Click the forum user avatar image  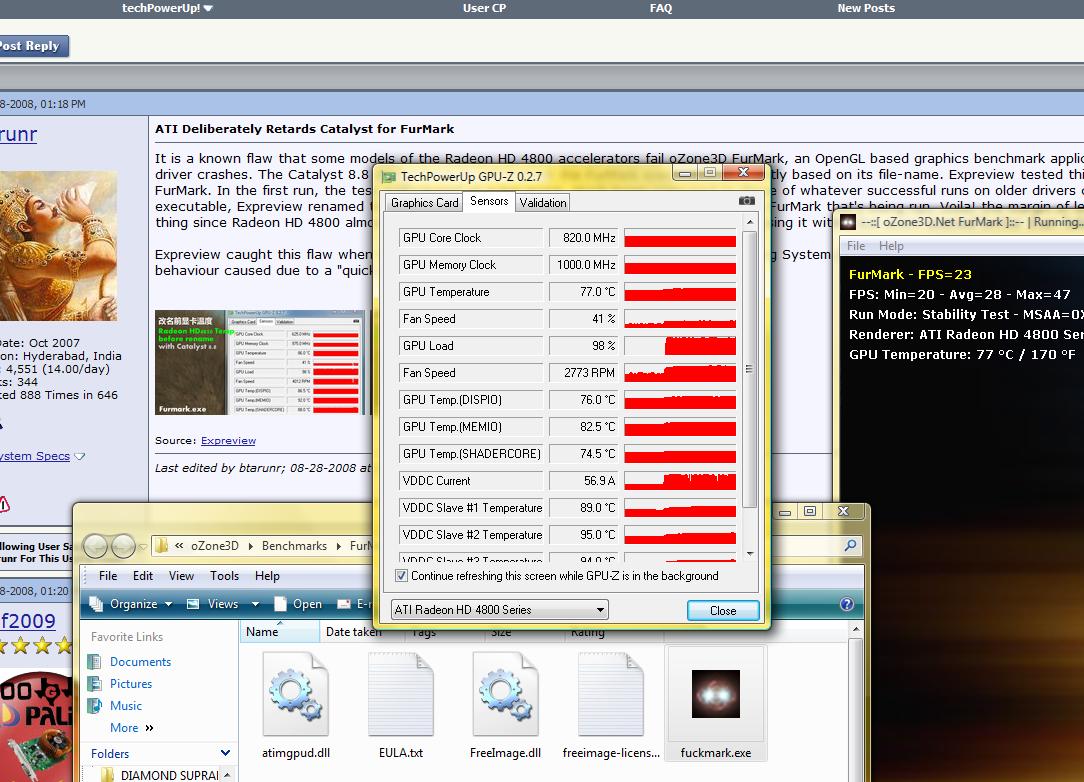click(x=58, y=246)
